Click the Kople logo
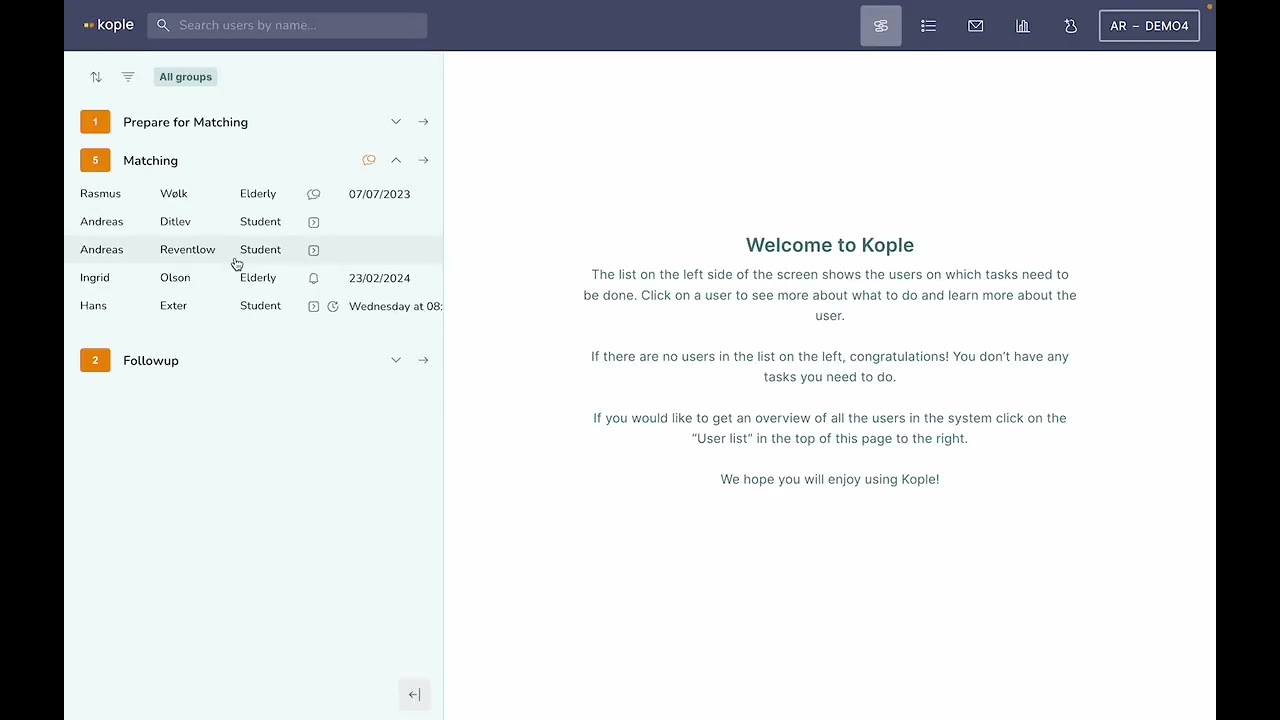1280x720 pixels. coord(108,25)
